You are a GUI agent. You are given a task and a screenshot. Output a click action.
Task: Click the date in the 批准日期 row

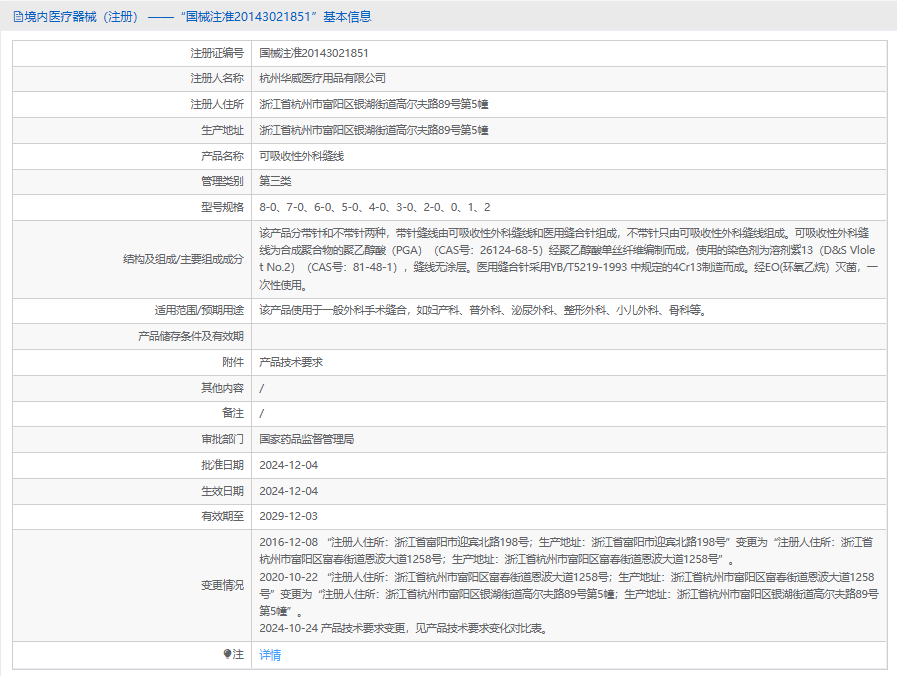coord(288,465)
